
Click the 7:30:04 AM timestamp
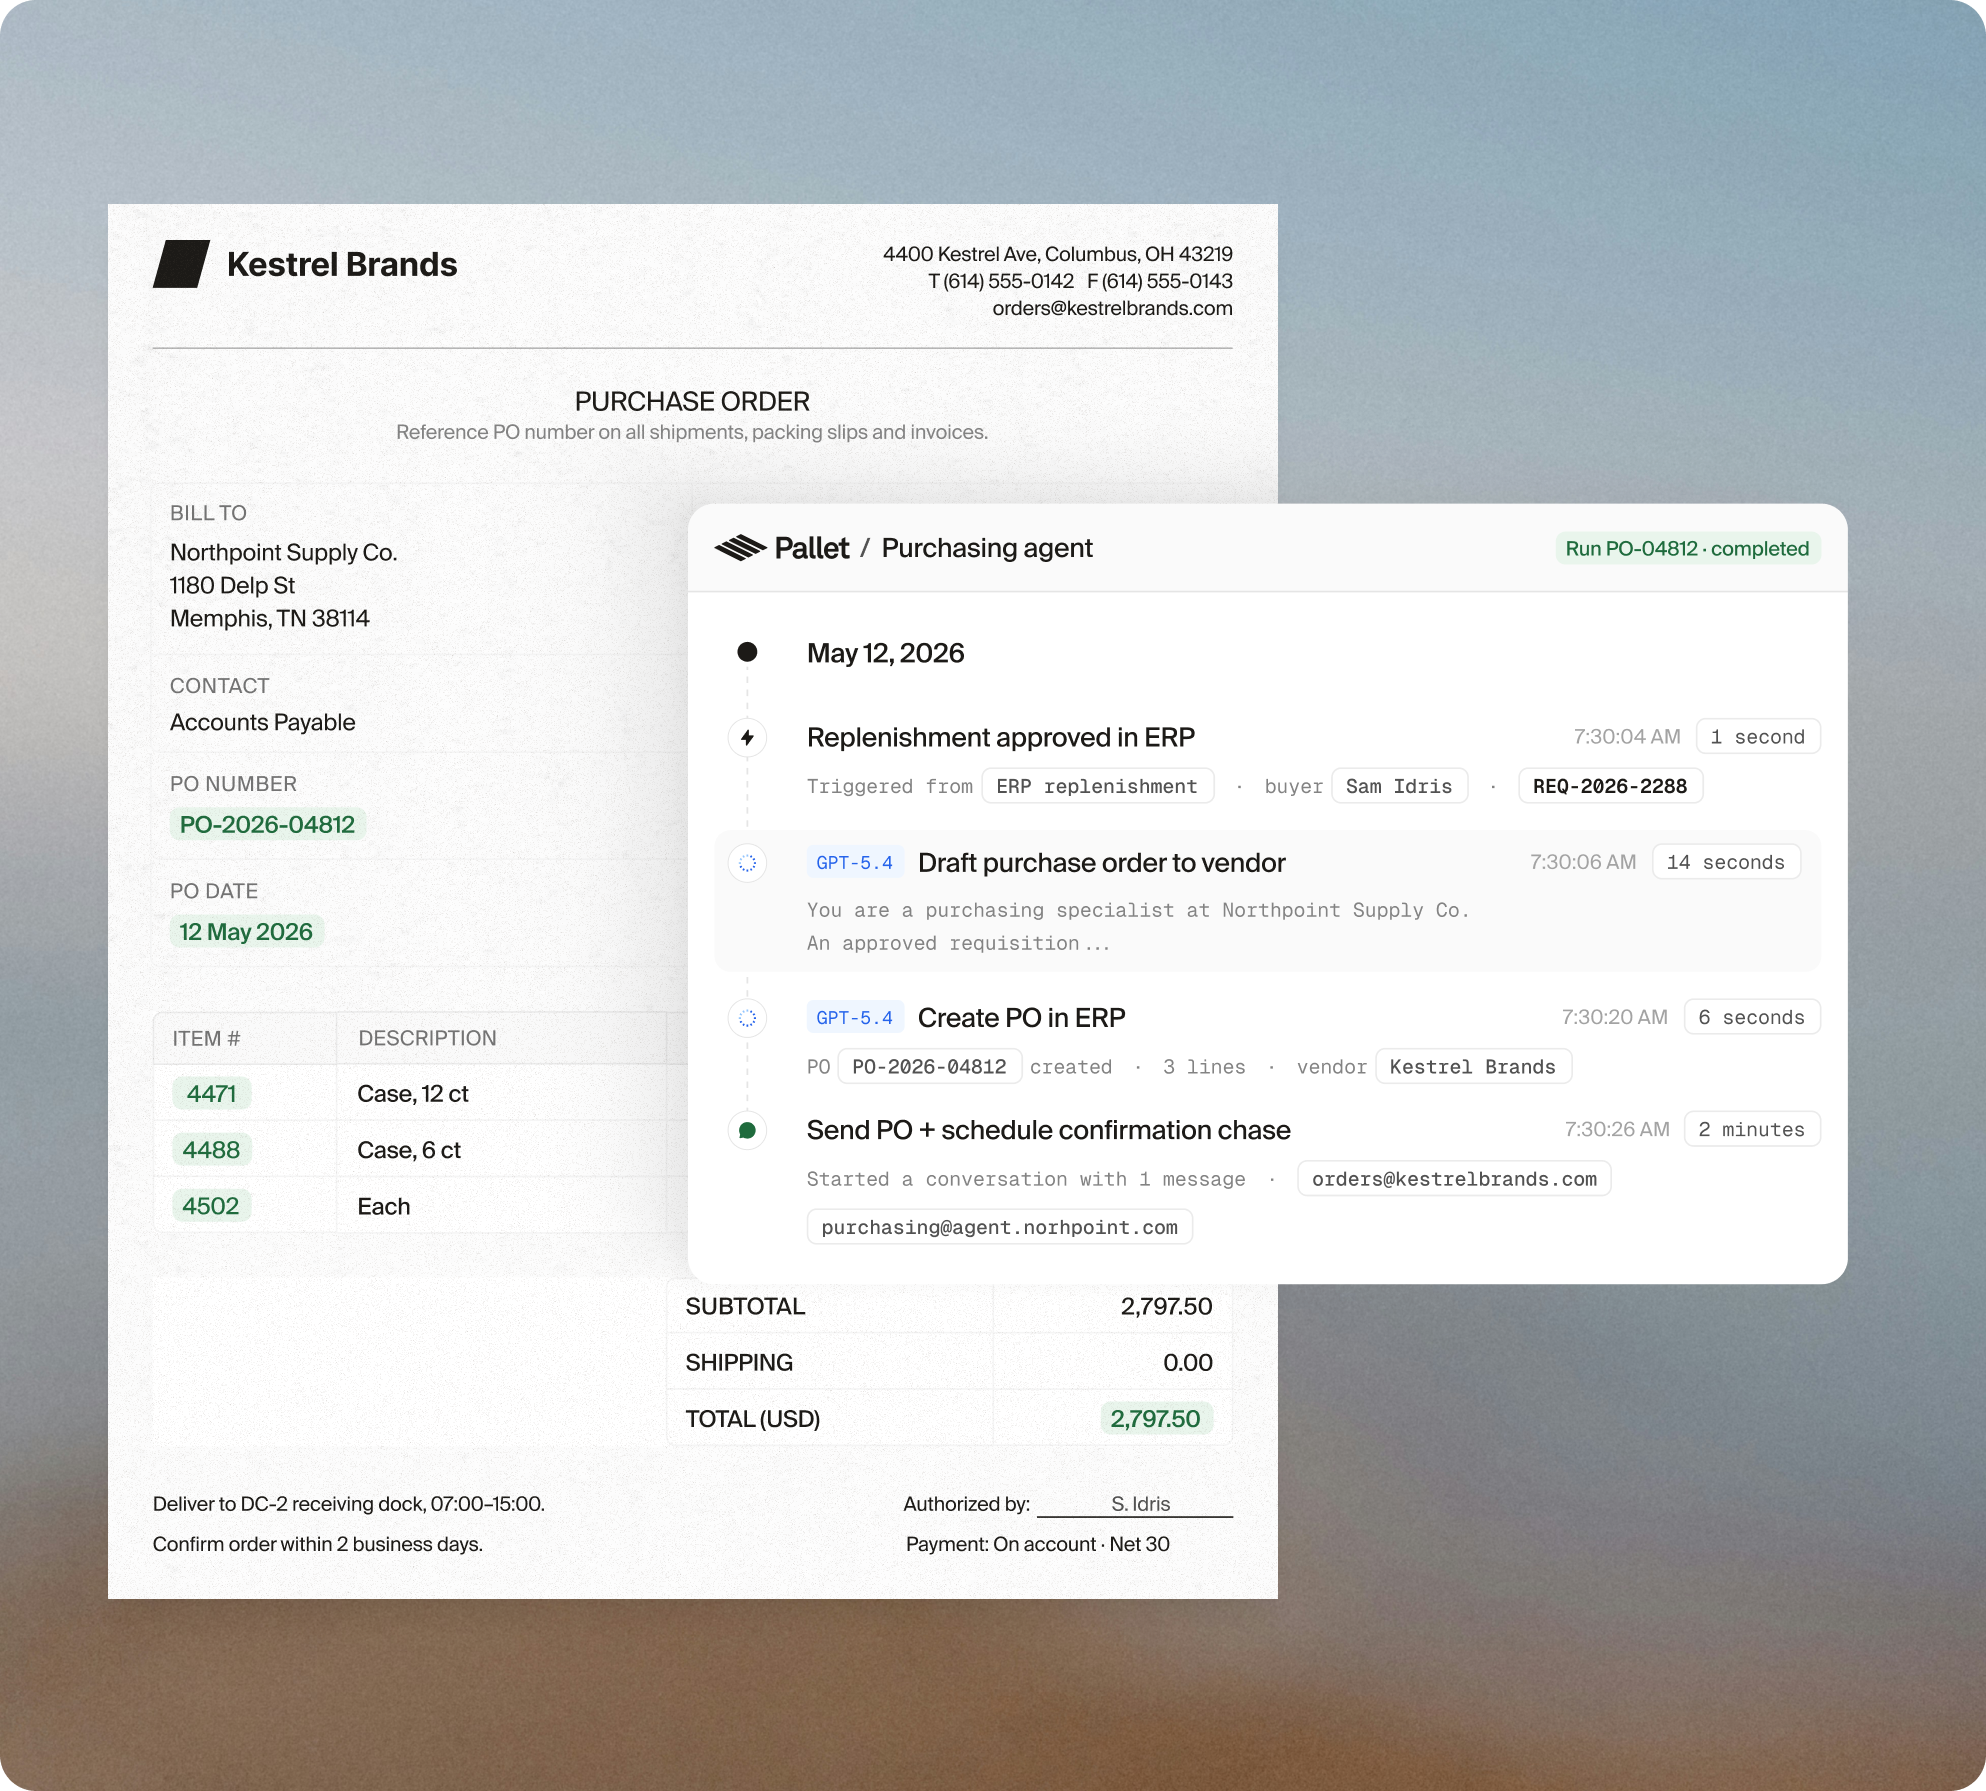pyautogui.click(x=1627, y=737)
